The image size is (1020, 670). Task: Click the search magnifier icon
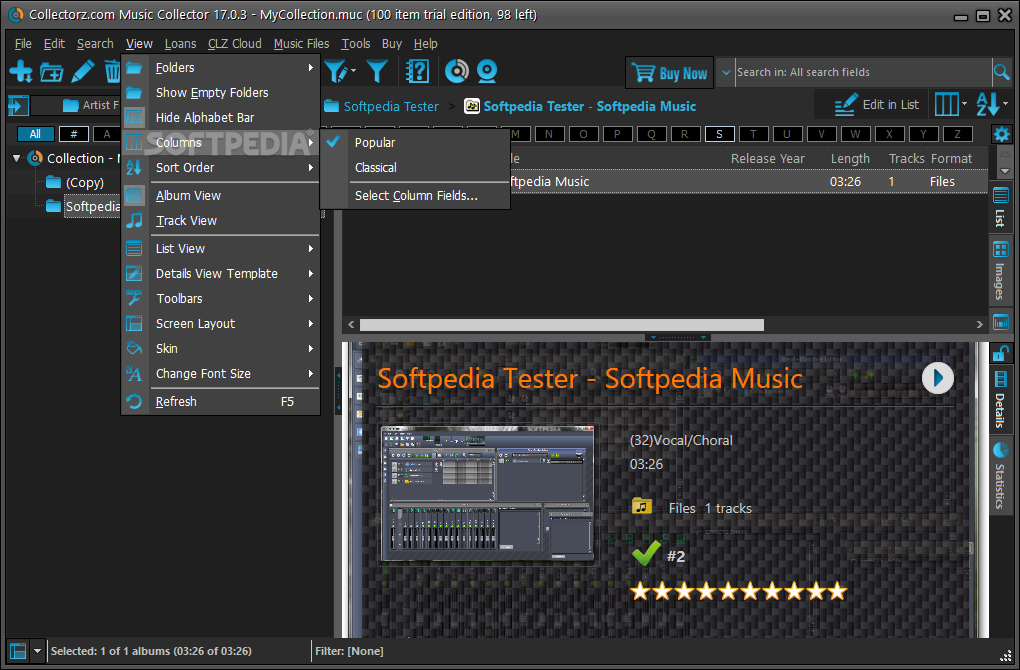pyautogui.click(x=1002, y=72)
